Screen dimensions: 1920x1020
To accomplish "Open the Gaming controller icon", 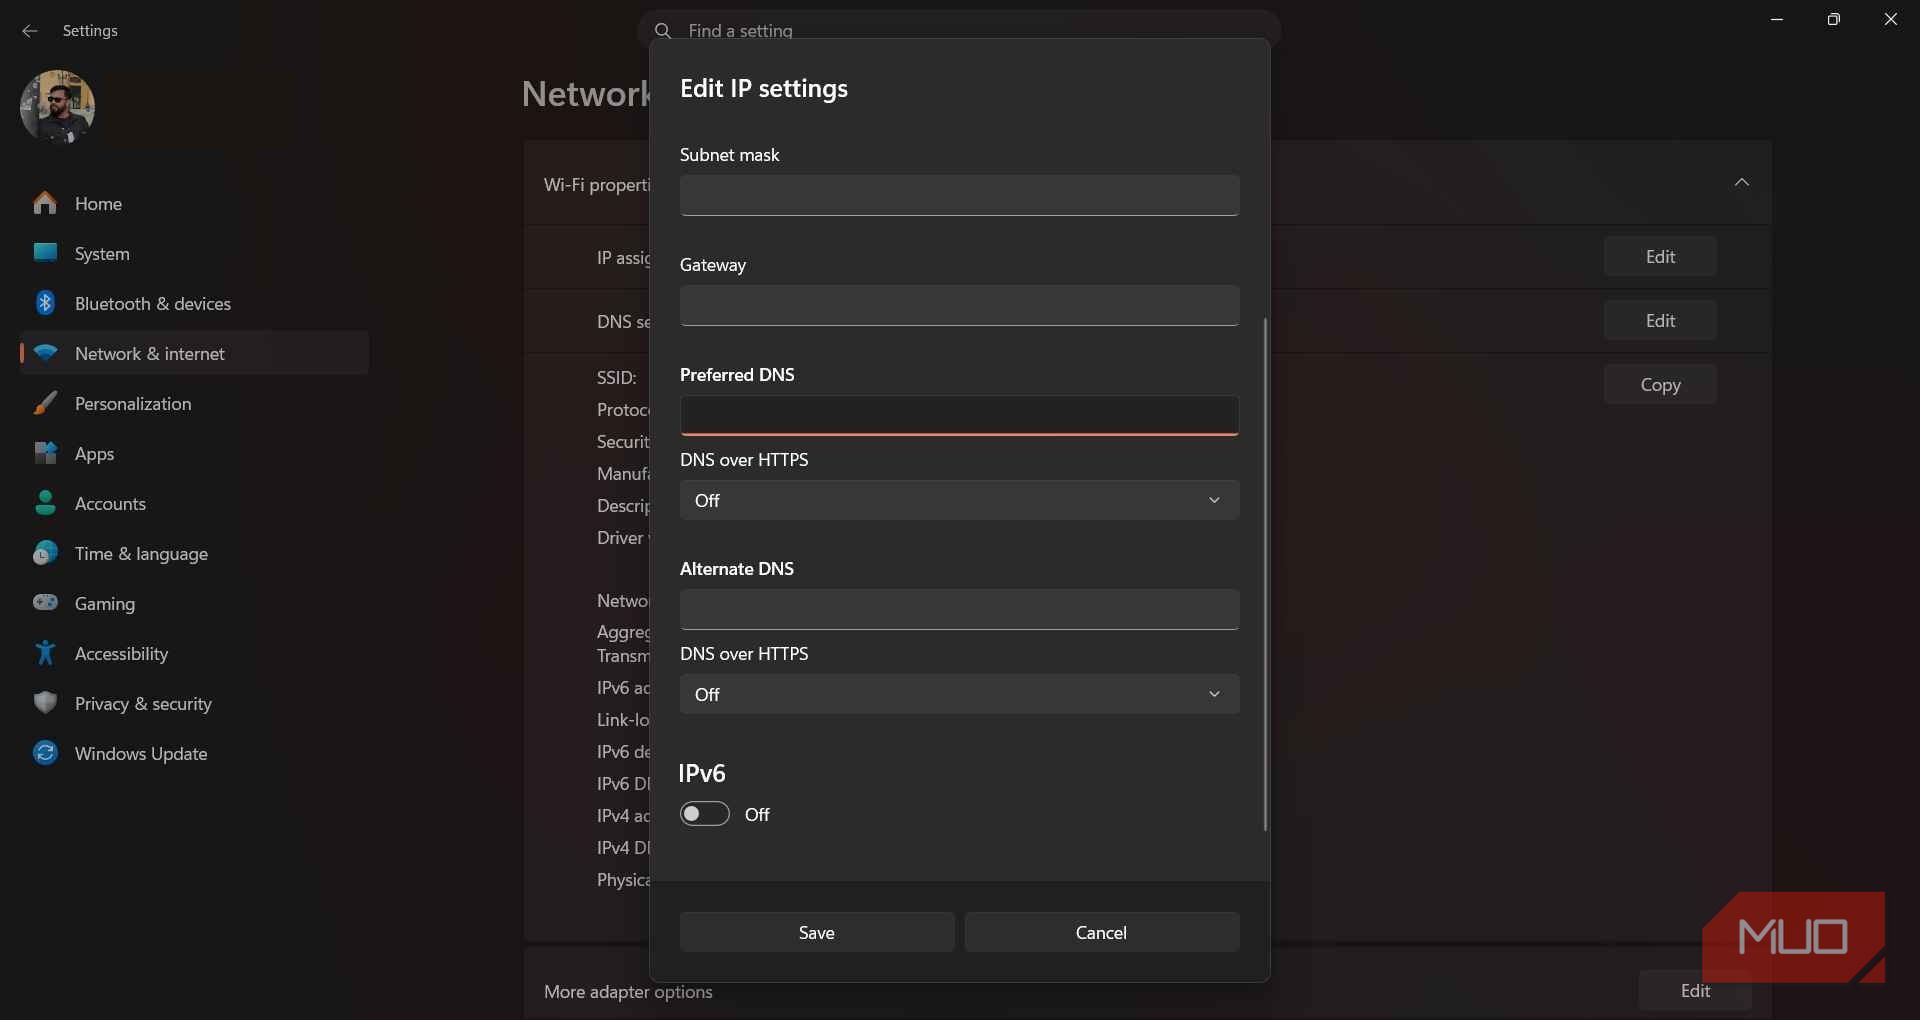I will click(x=45, y=602).
